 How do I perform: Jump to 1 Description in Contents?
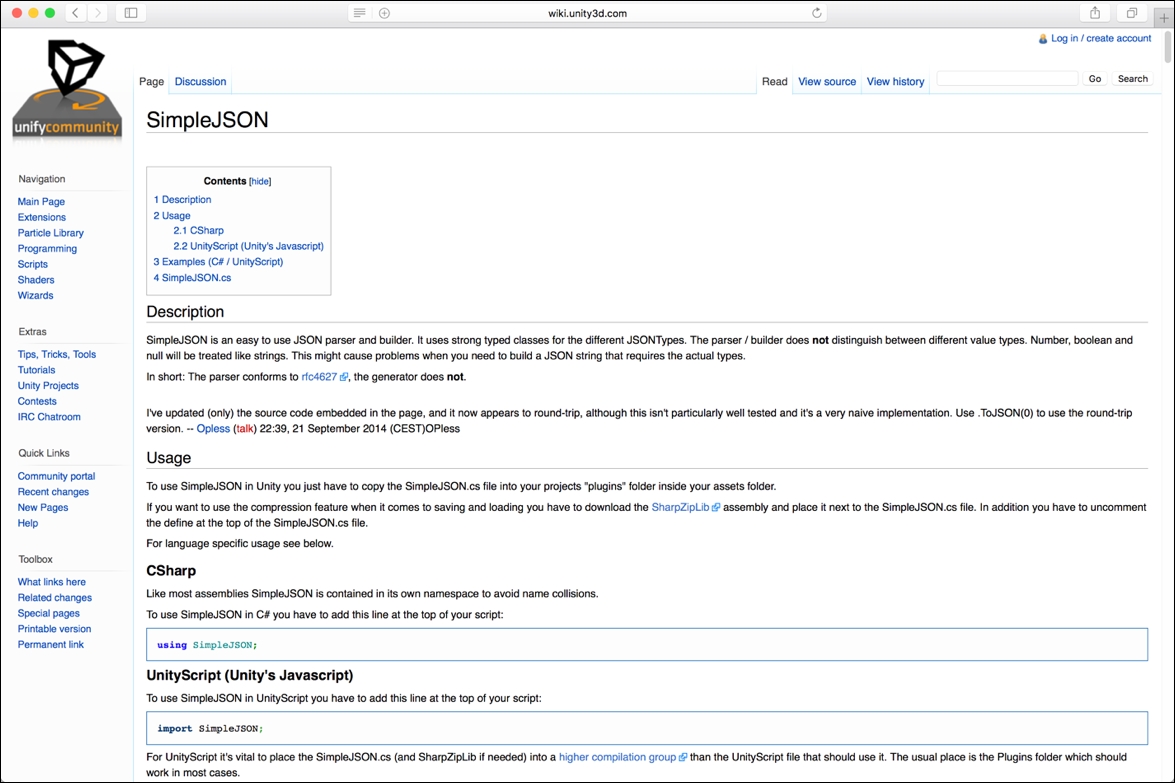[182, 200]
